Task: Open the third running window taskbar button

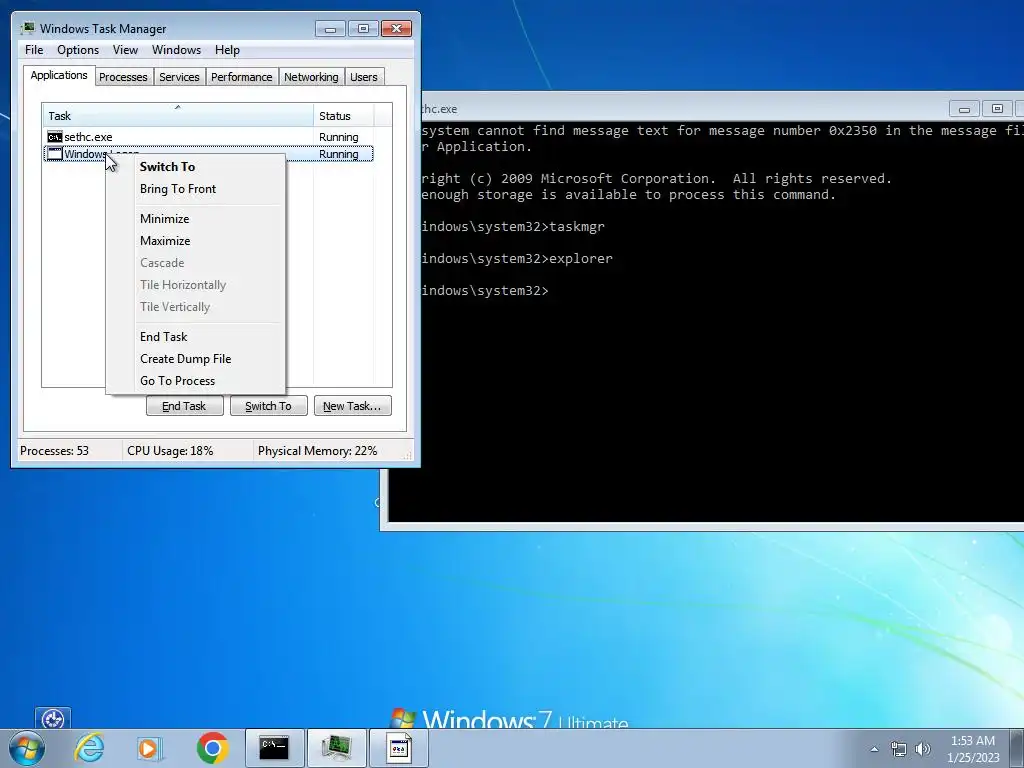Action: point(399,748)
